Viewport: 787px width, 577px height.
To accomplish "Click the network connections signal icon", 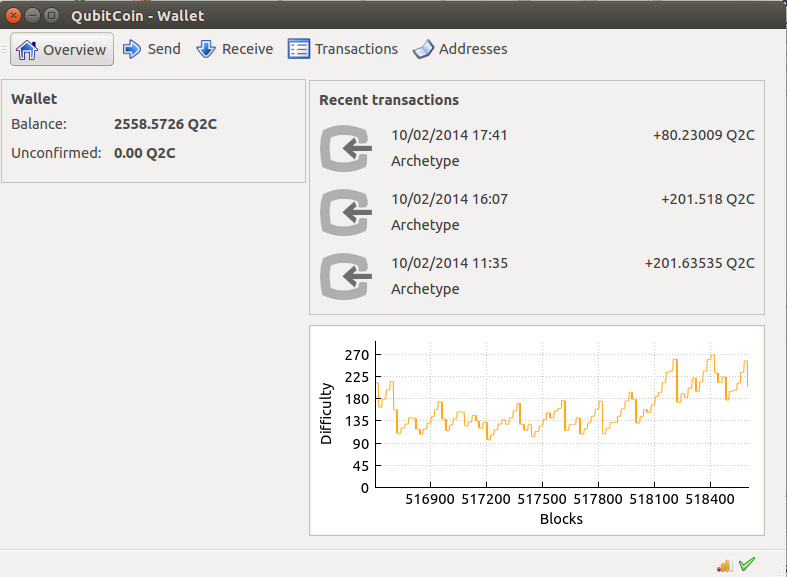I will [x=724, y=565].
